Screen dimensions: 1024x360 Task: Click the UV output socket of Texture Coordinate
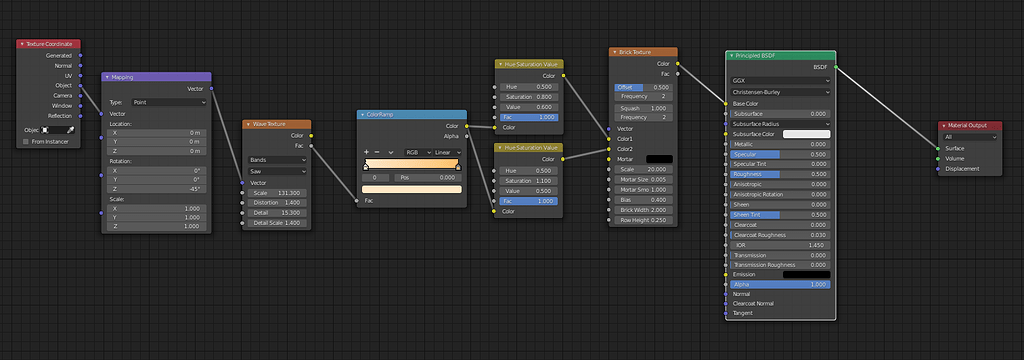[80, 76]
